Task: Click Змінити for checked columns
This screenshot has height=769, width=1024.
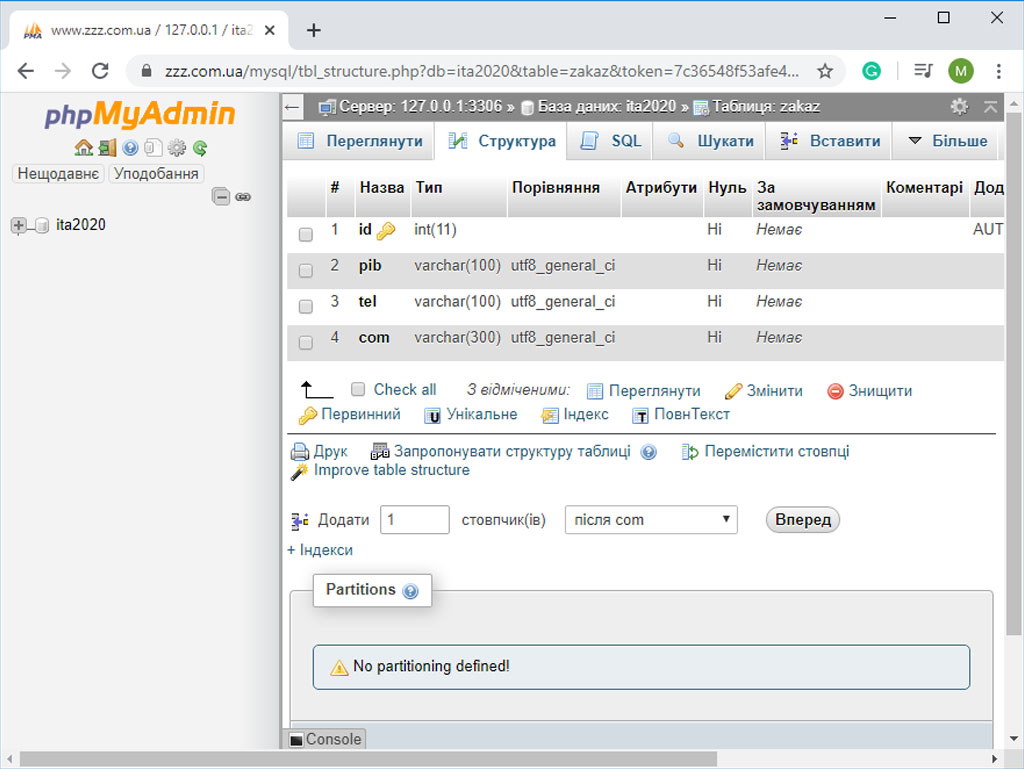Action: click(x=763, y=391)
